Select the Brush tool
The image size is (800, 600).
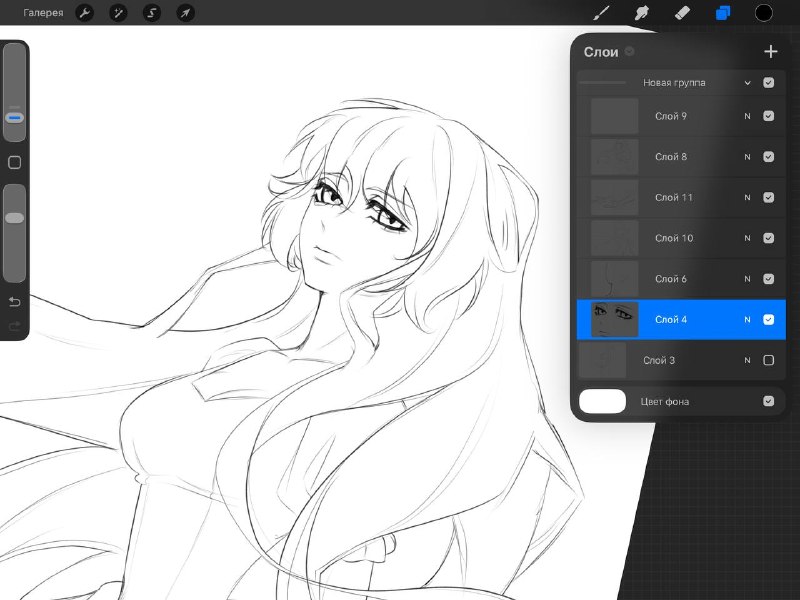click(601, 13)
